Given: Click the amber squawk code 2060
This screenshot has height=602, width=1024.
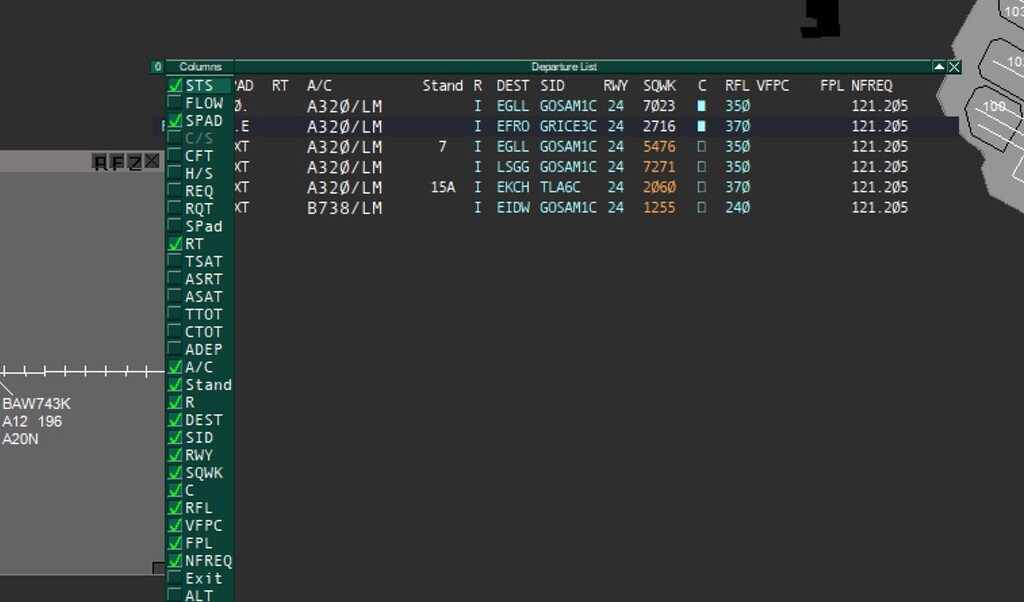Looking at the screenshot, I should pyautogui.click(x=660, y=187).
